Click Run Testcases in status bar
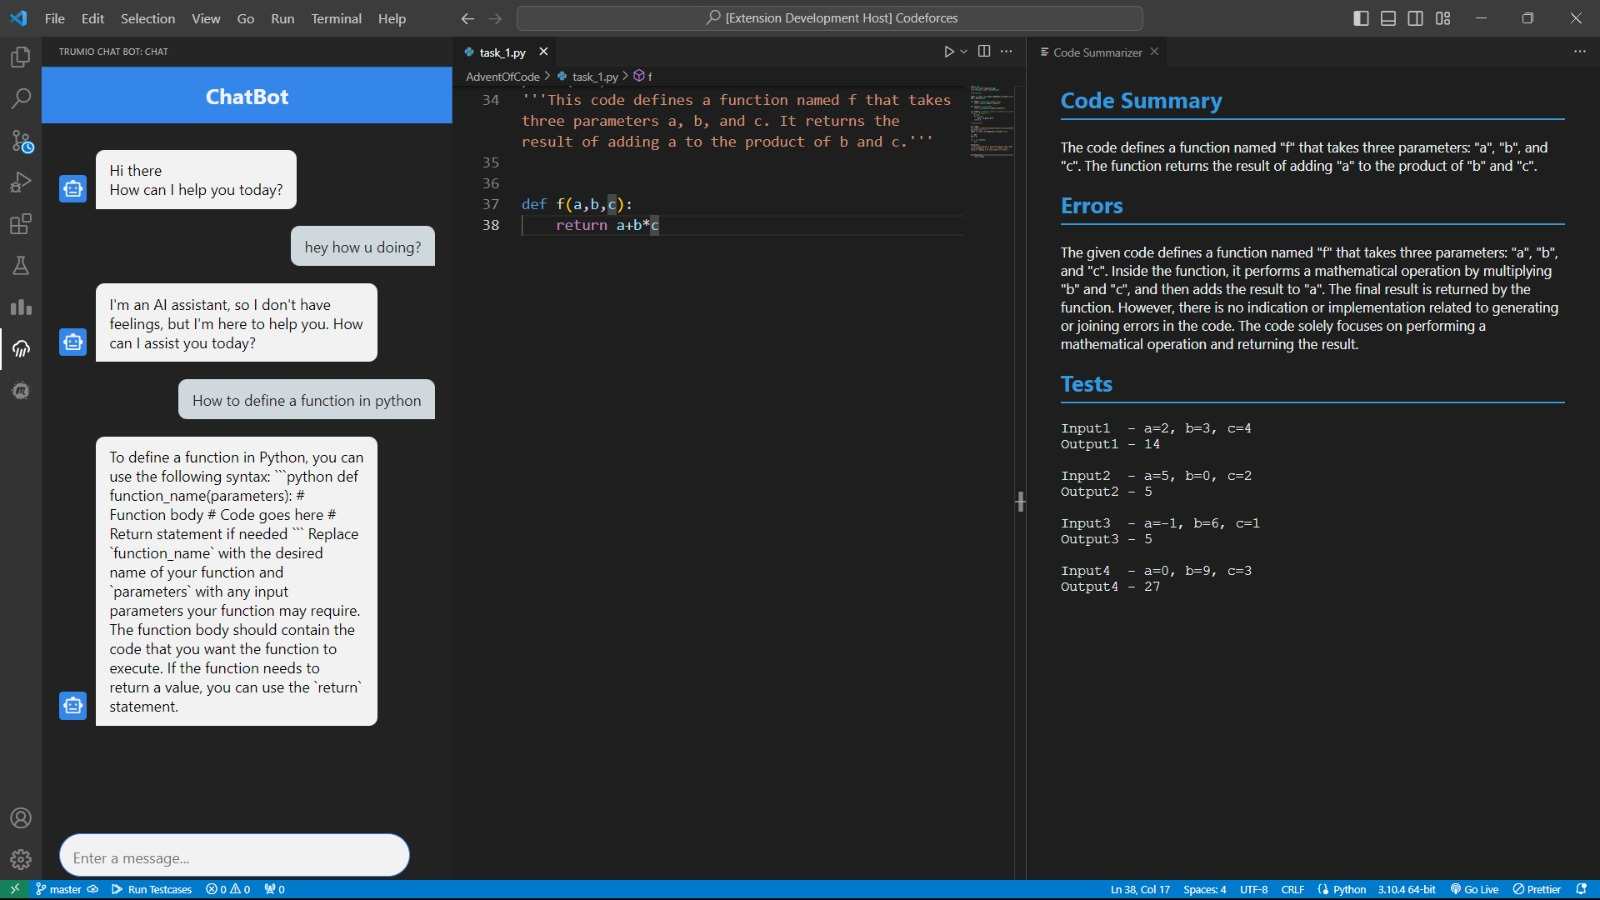 coord(152,889)
